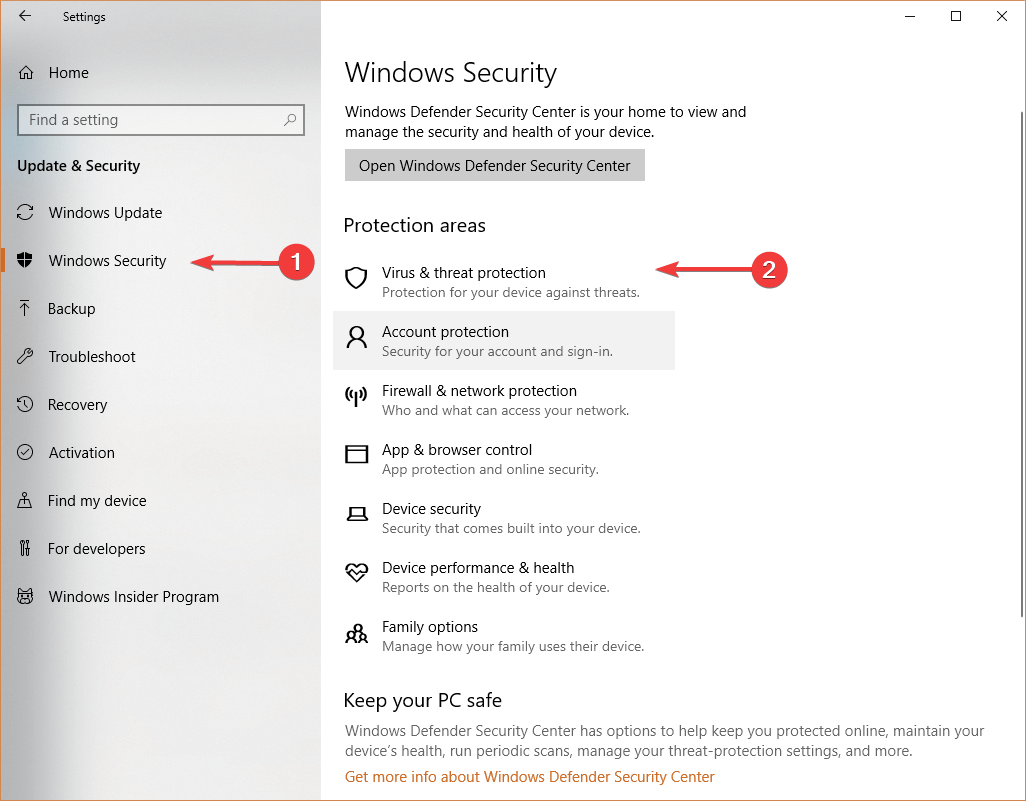This screenshot has height=801, width=1026.
Task: Click the back arrow
Action: (x=25, y=16)
